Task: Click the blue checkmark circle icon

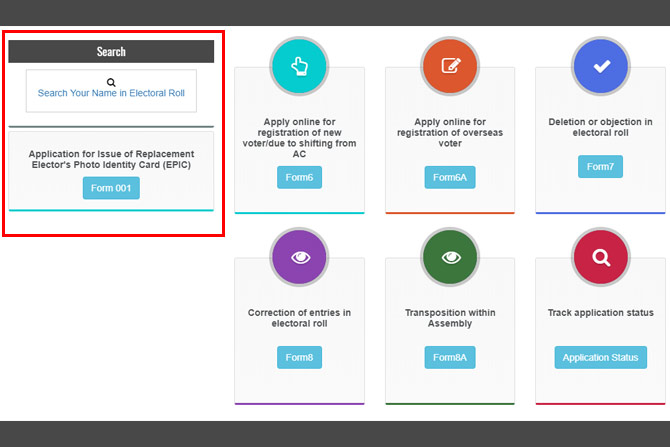Action: [x=600, y=66]
